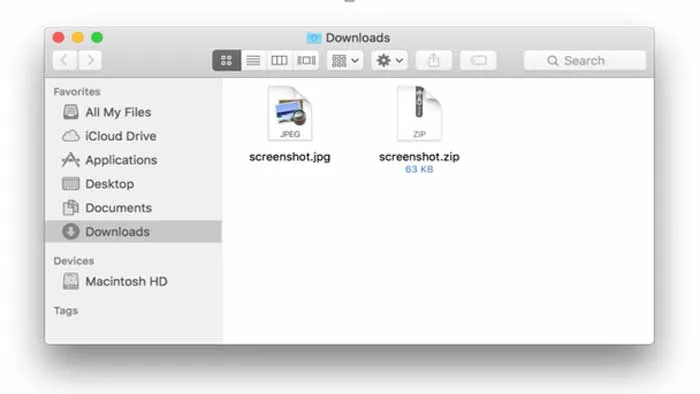The width and height of the screenshot is (700, 394).
Task: Click the Favorites section header
Action: [77, 91]
